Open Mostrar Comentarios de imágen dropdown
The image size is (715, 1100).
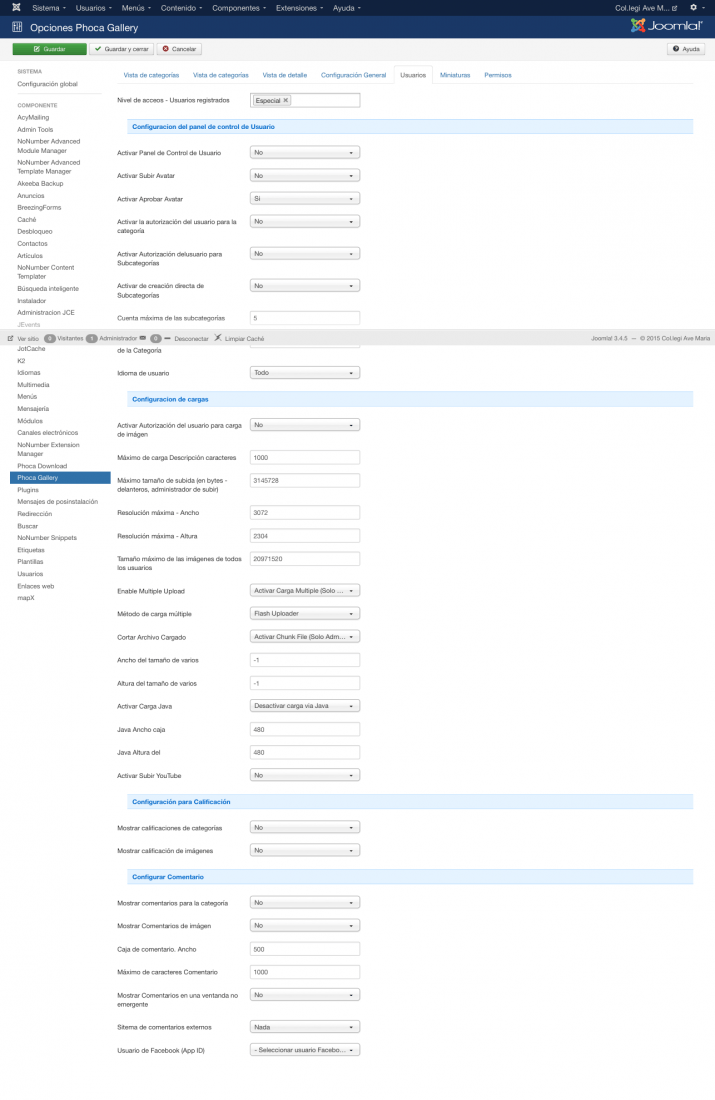point(305,925)
